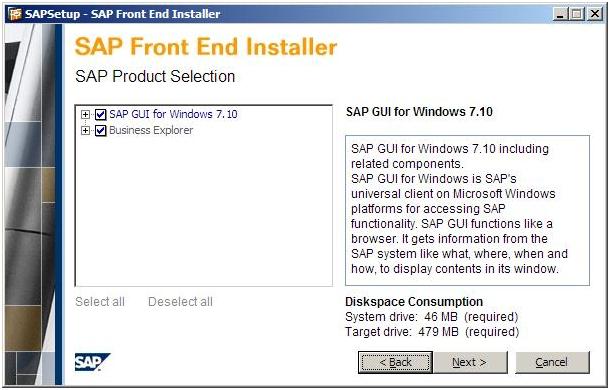Click the SAPSetup title bar application icon
This screenshot has height=390, width=610.
(x=15, y=14)
